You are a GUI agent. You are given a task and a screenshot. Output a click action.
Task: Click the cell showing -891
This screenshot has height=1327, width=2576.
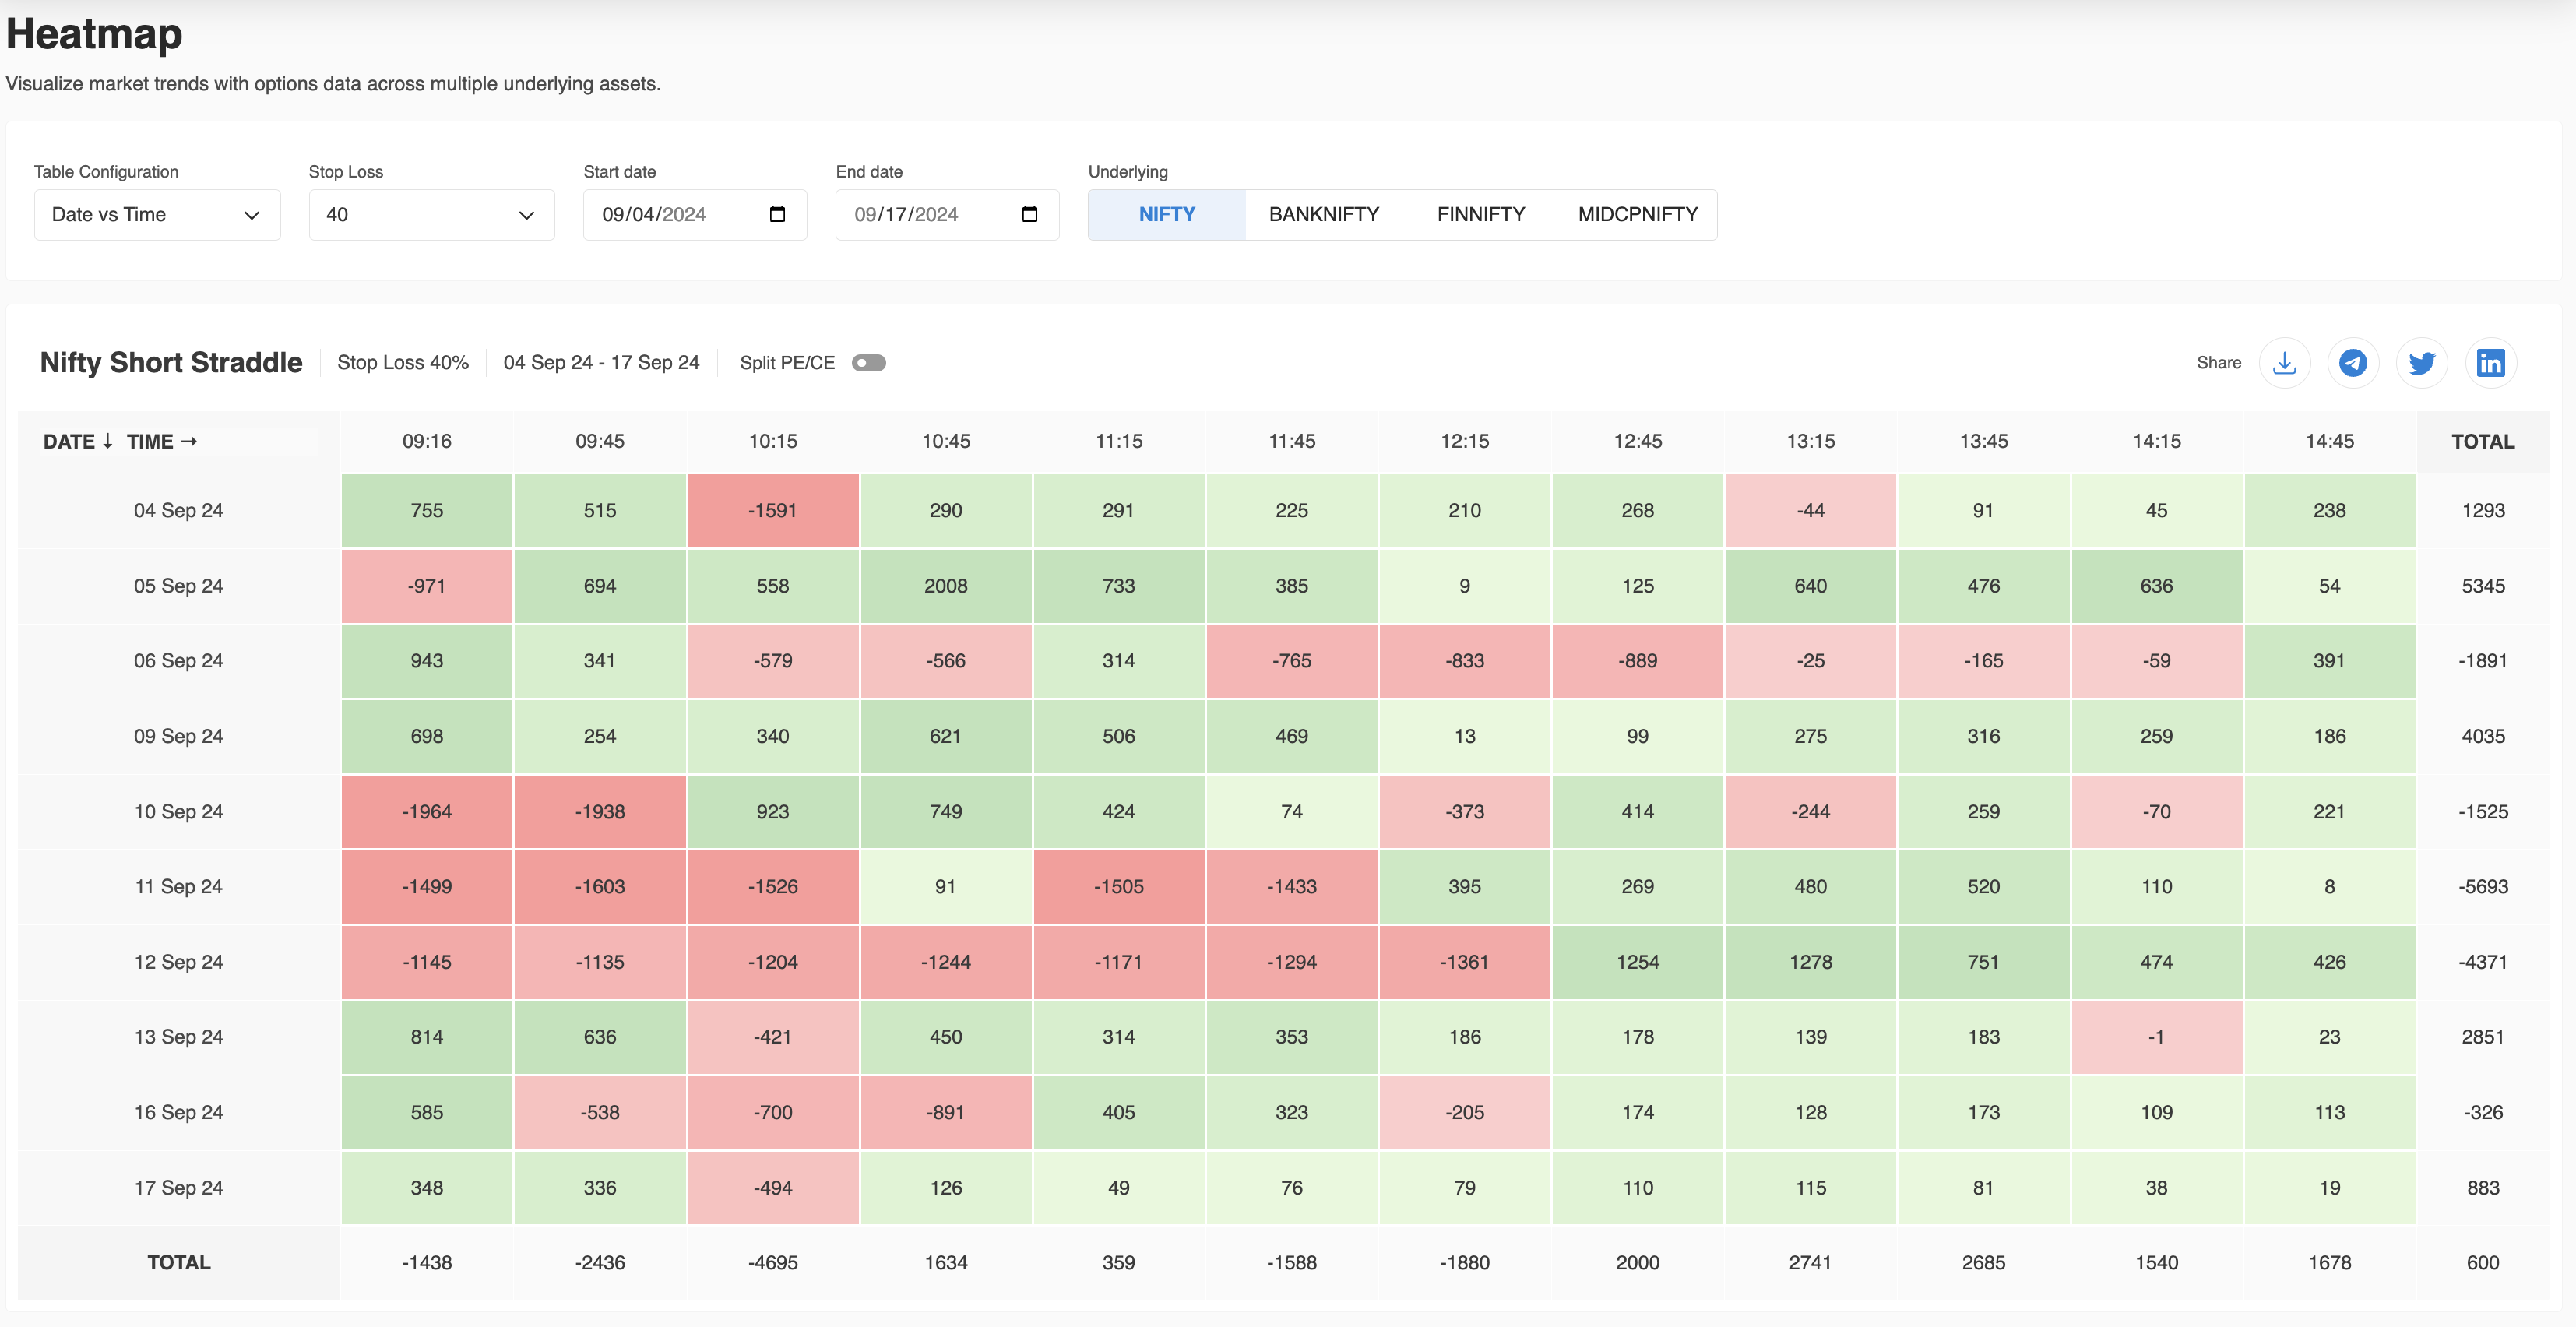tap(946, 1113)
